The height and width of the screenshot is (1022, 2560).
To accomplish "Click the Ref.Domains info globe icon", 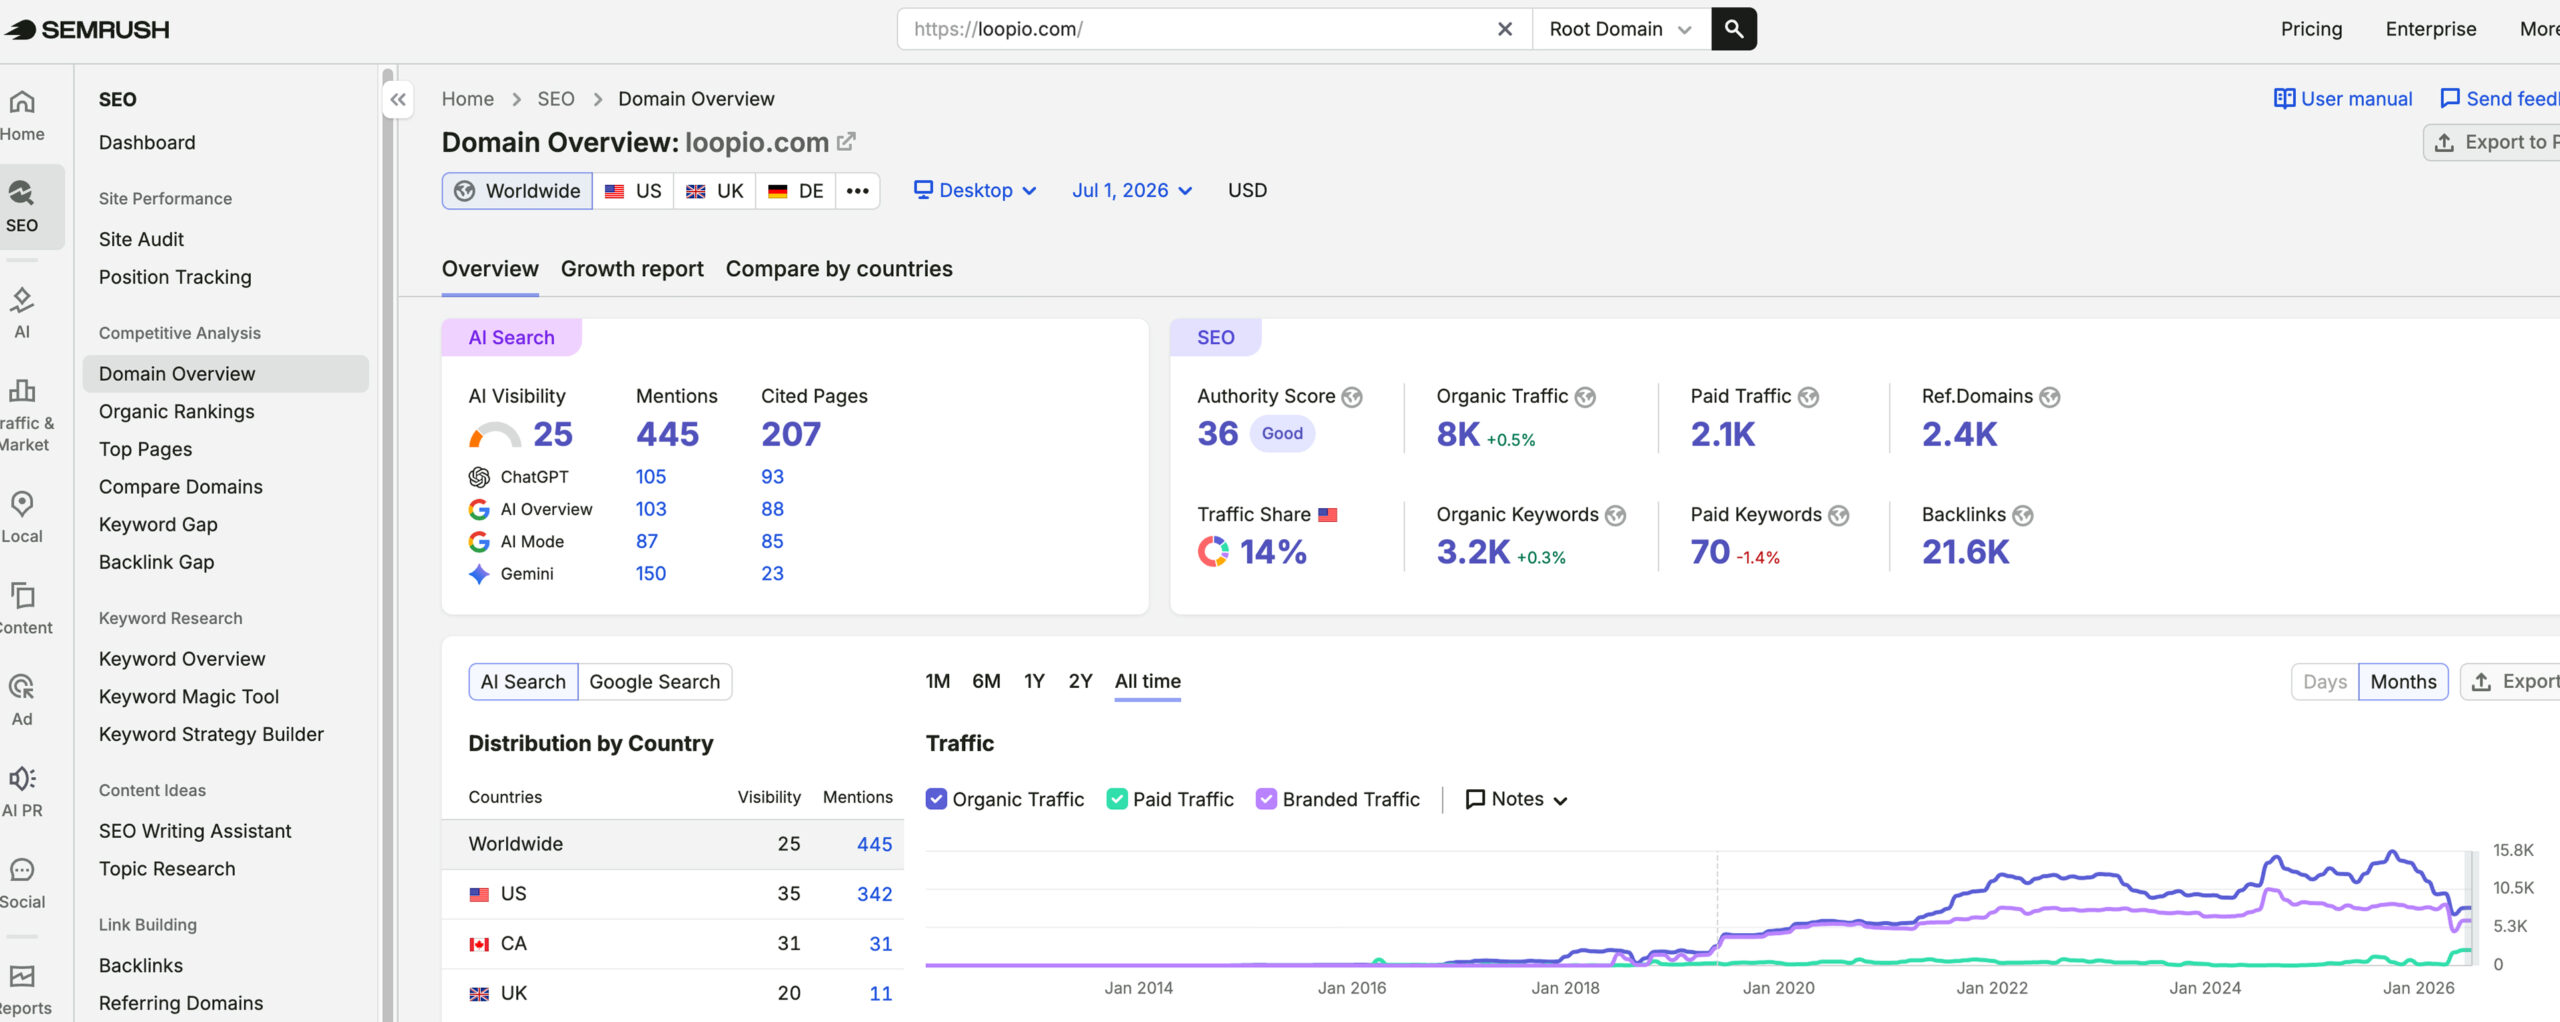I will pyautogui.click(x=2050, y=397).
